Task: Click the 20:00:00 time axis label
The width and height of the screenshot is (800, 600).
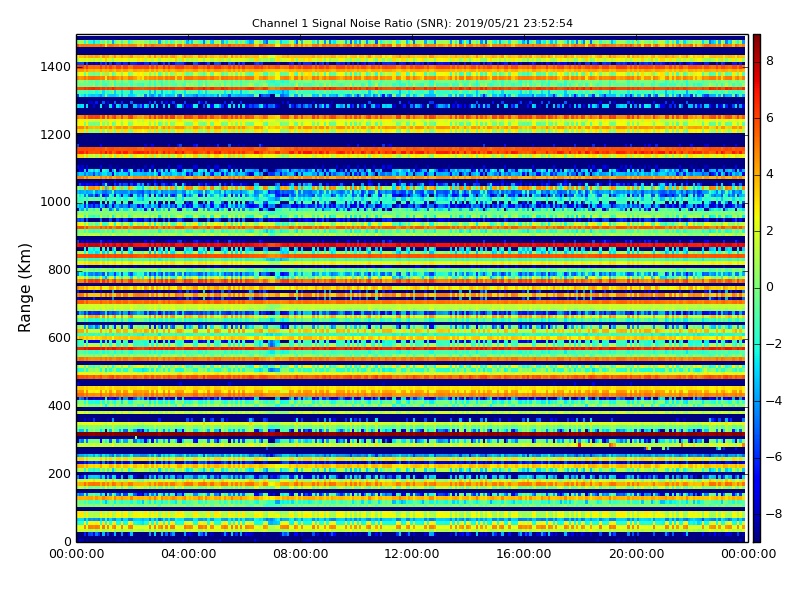Action: (636, 554)
